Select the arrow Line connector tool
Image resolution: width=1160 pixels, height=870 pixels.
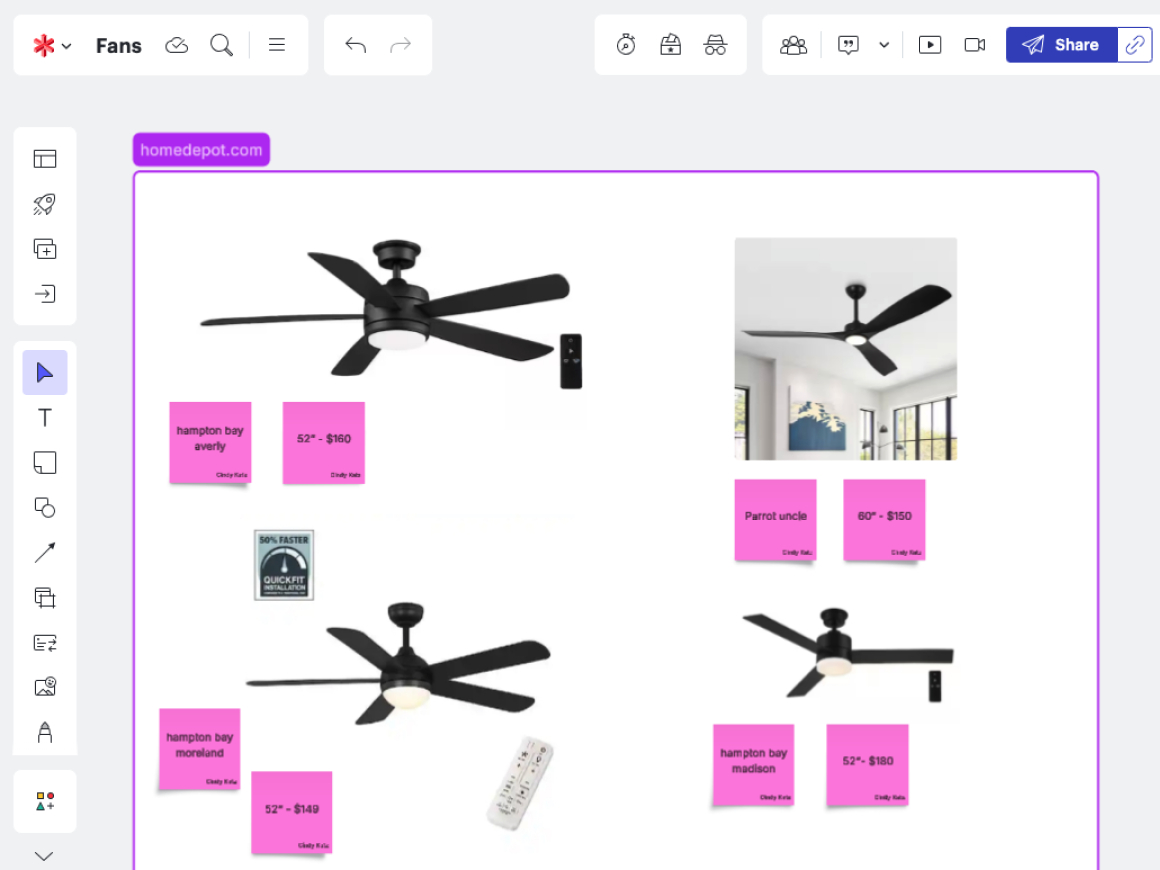tap(45, 553)
